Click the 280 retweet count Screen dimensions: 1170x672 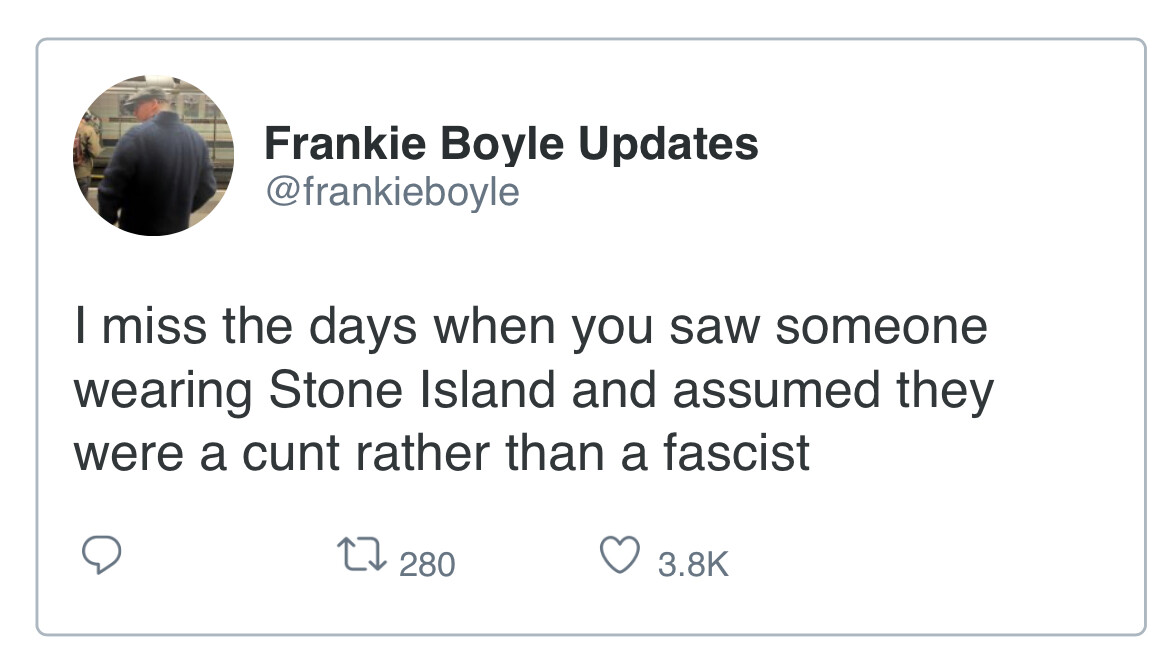[x=427, y=565]
